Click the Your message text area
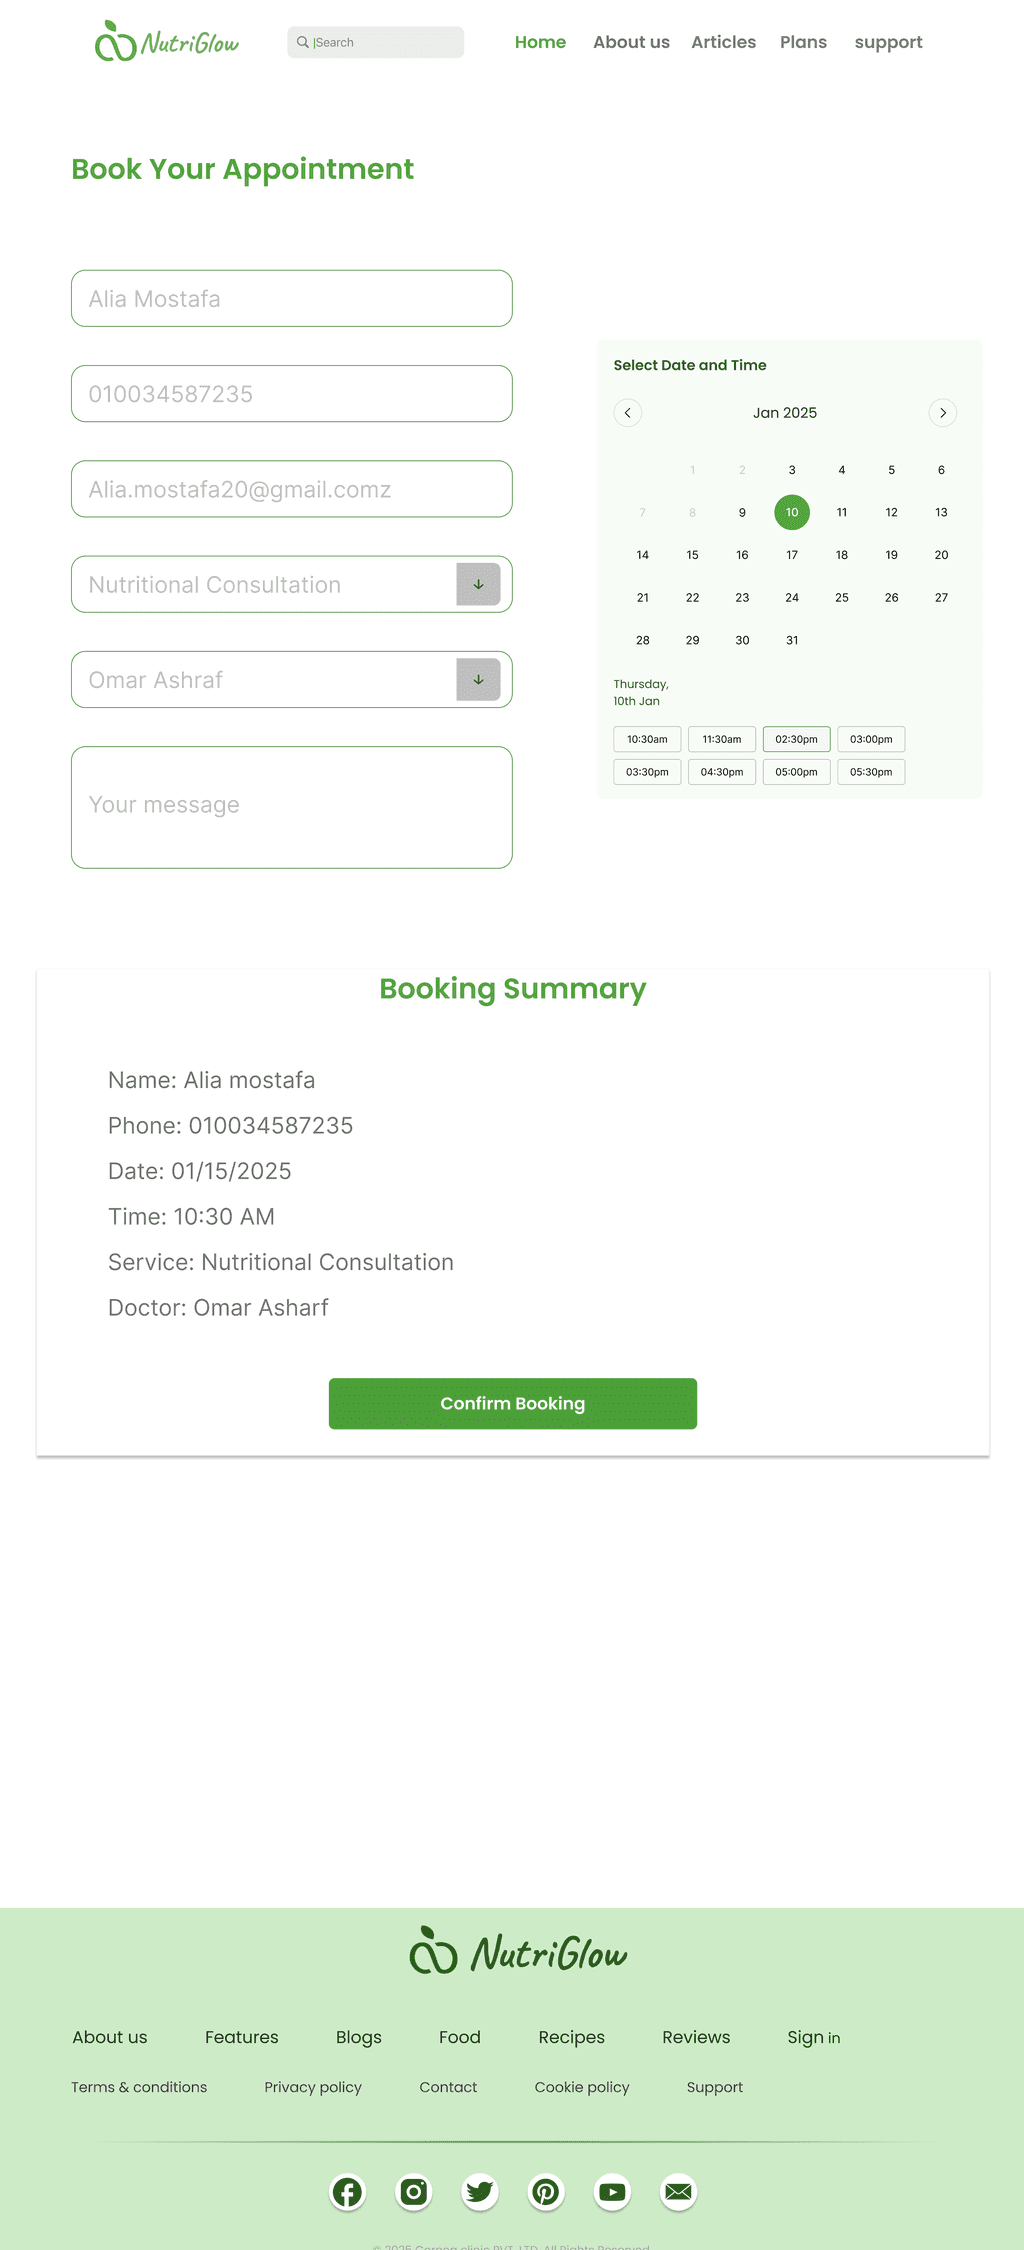This screenshot has width=1024, height=2250. pyautogui.click(x=292, y=807)
